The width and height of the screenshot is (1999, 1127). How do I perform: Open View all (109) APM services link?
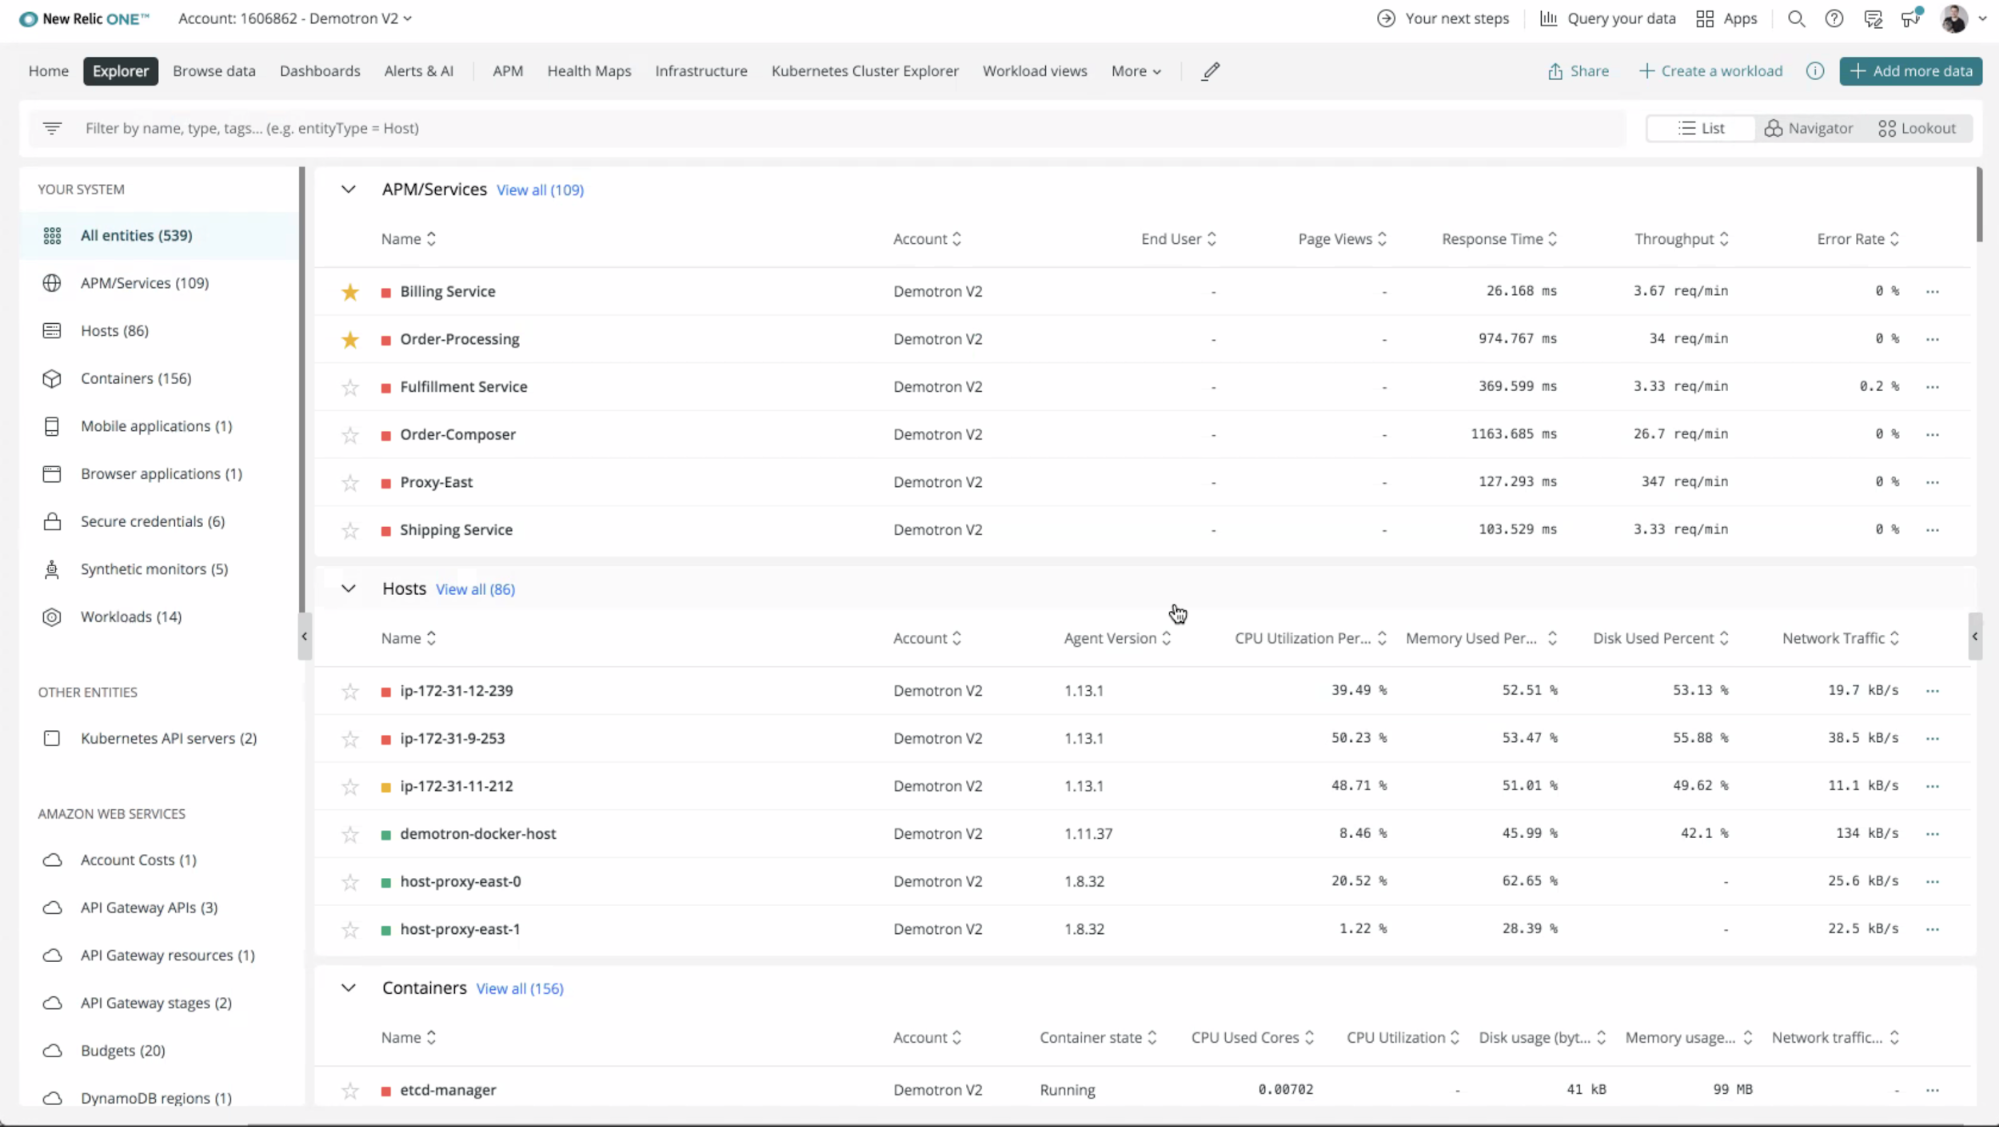pos(540,190)
